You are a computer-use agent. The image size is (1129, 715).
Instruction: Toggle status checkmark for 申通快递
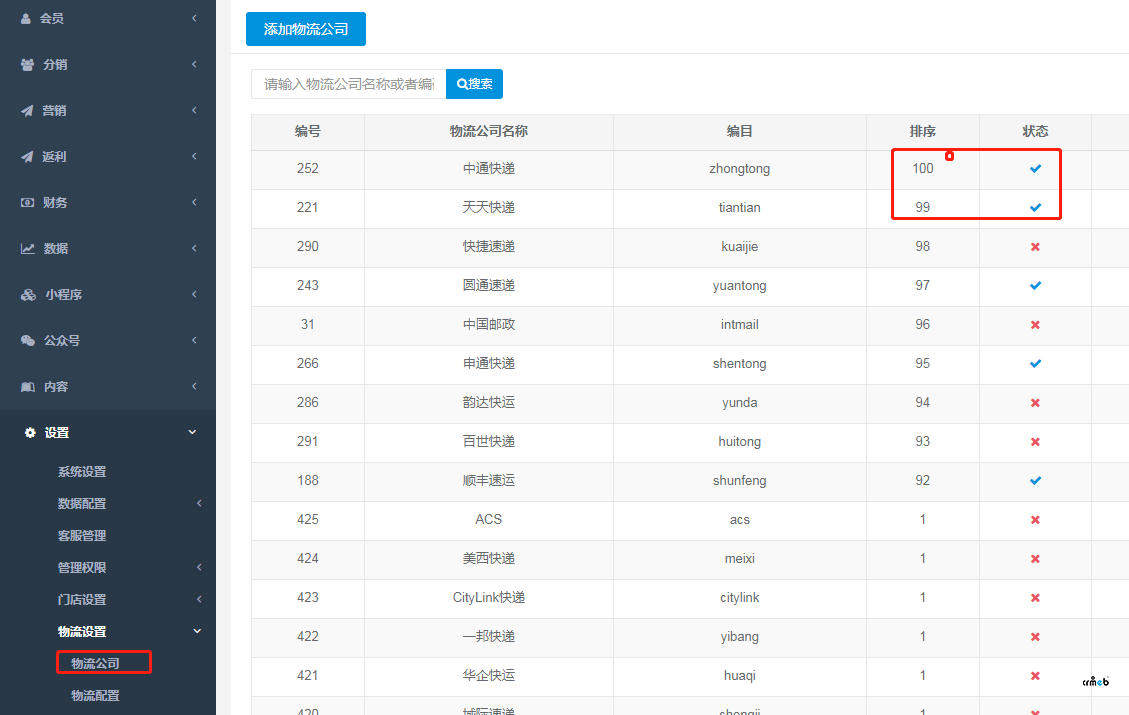point(1035,364)
